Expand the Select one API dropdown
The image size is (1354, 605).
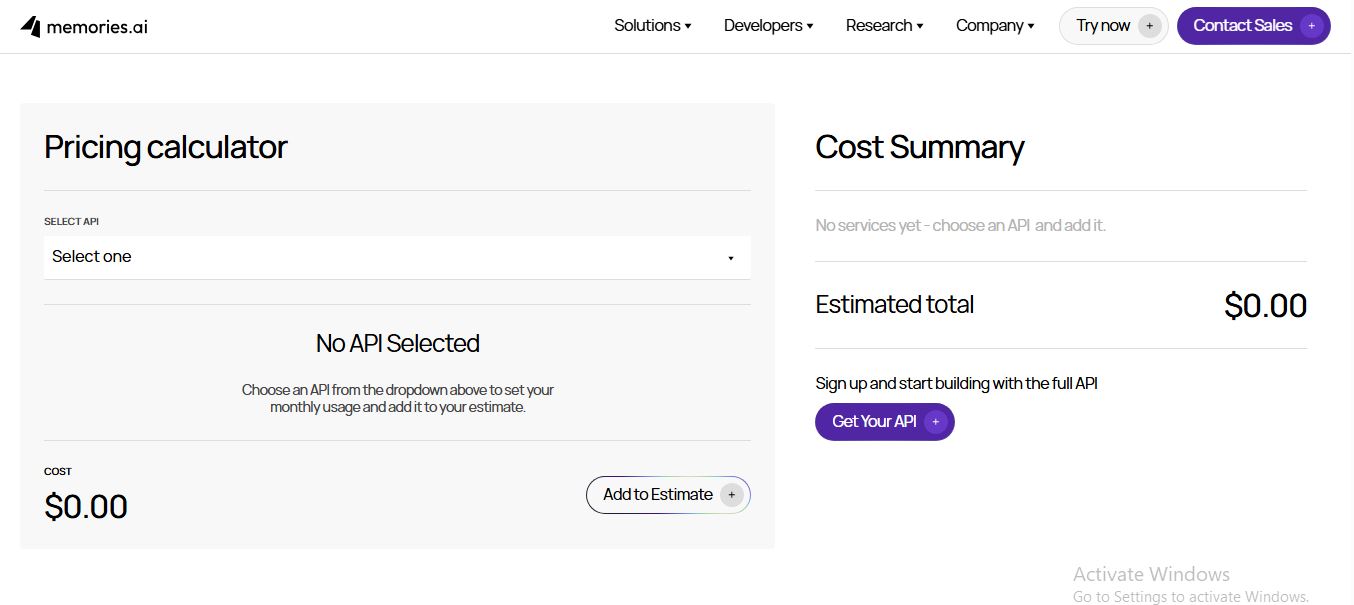[x=397, y=257]
